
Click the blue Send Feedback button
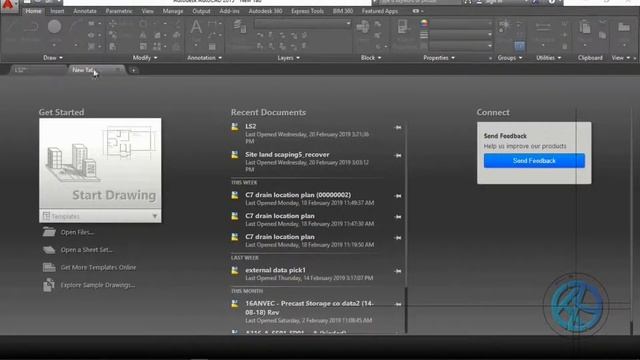tap(534, 160)
